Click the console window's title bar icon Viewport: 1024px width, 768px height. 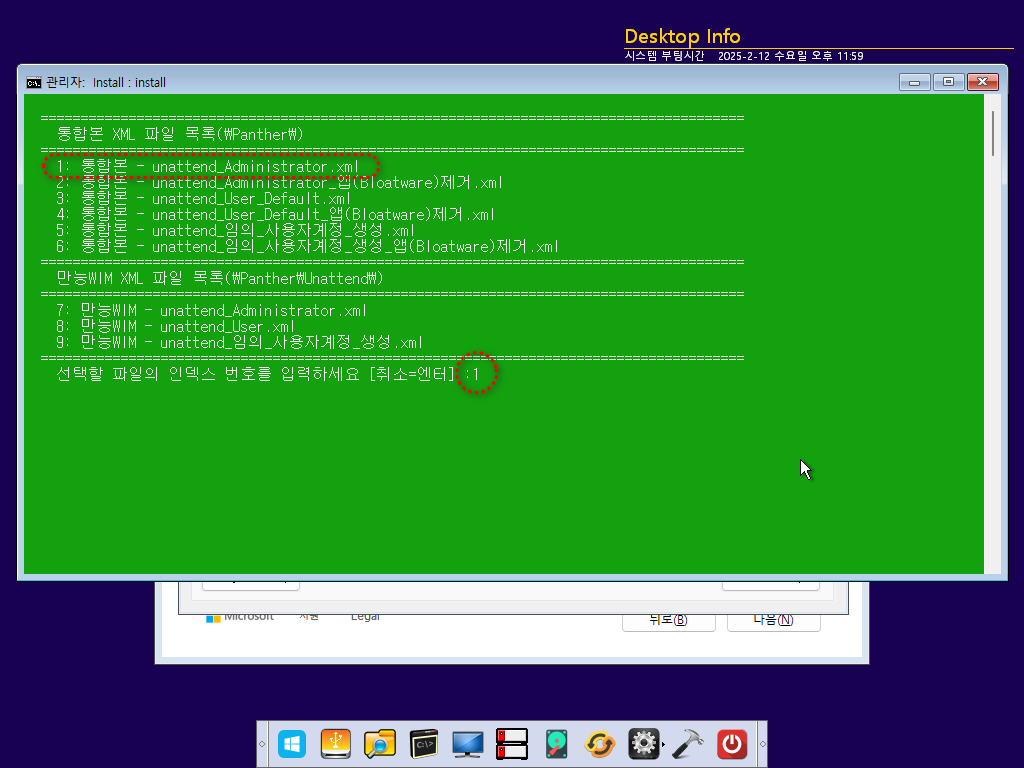click(x=33, y=82)
